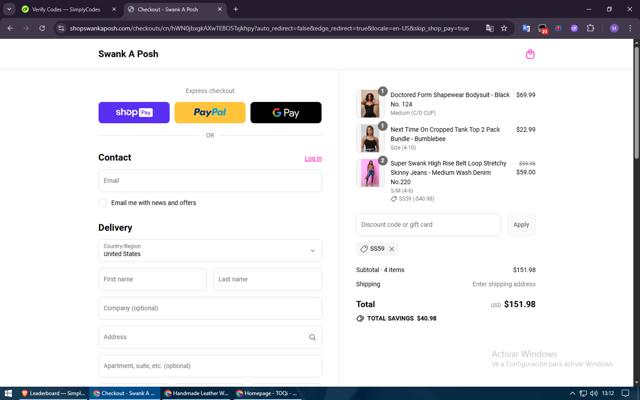This screenshot has width=640, height=400.
Task: Expand the Country/Region dropdown
Action: click(x=210, y=250)
